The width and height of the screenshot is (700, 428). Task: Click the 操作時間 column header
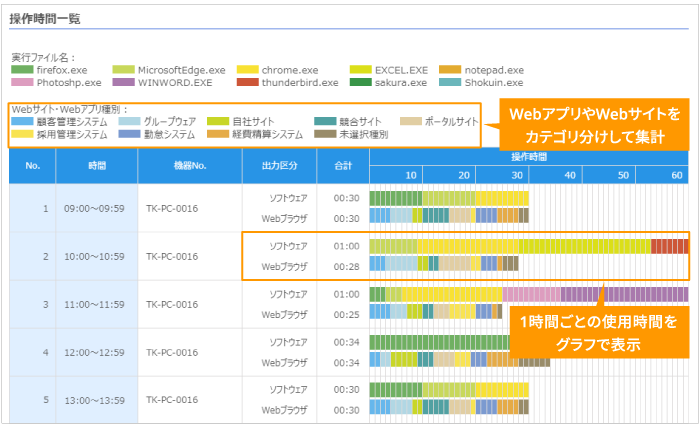[529, 157]
